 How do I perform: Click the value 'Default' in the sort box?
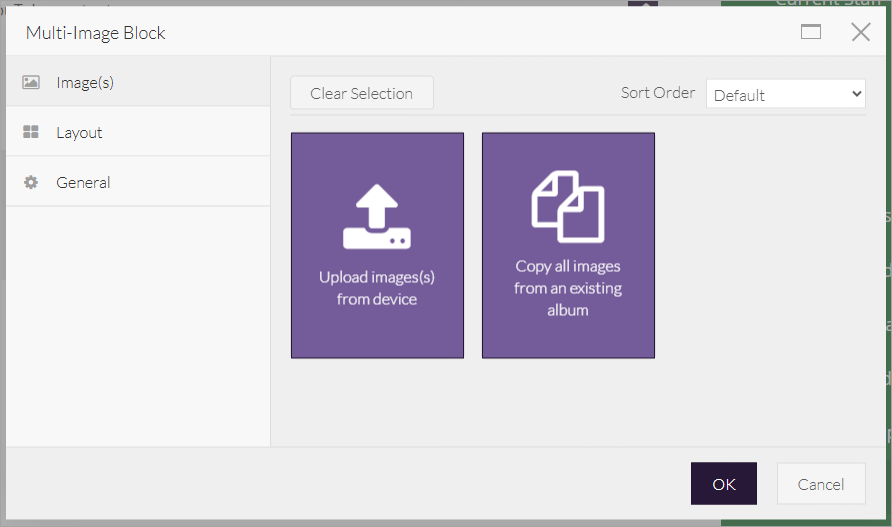coord(740,95)
